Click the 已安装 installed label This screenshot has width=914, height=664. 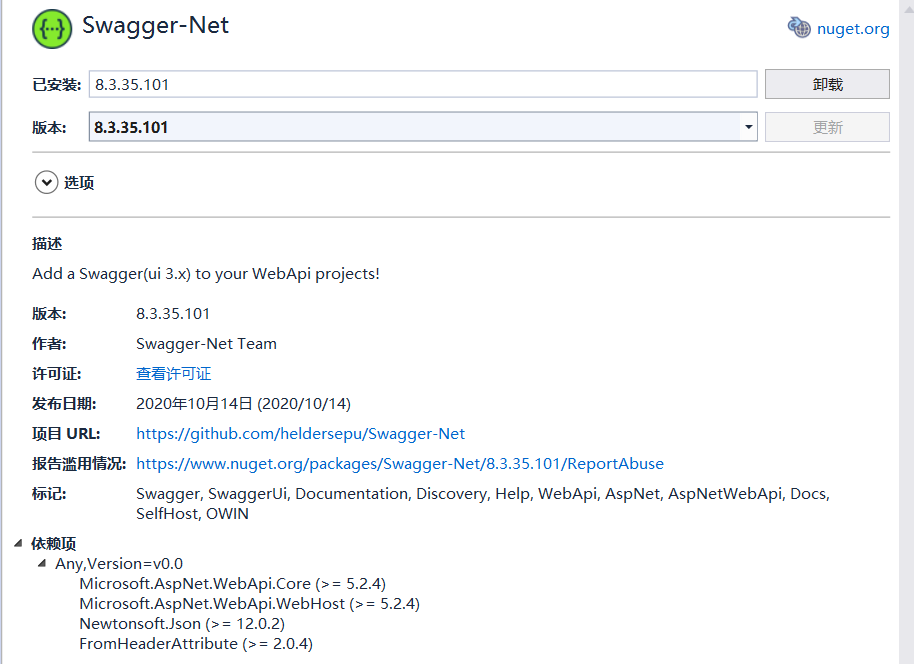pyautogui.click(x=56, y=85)
